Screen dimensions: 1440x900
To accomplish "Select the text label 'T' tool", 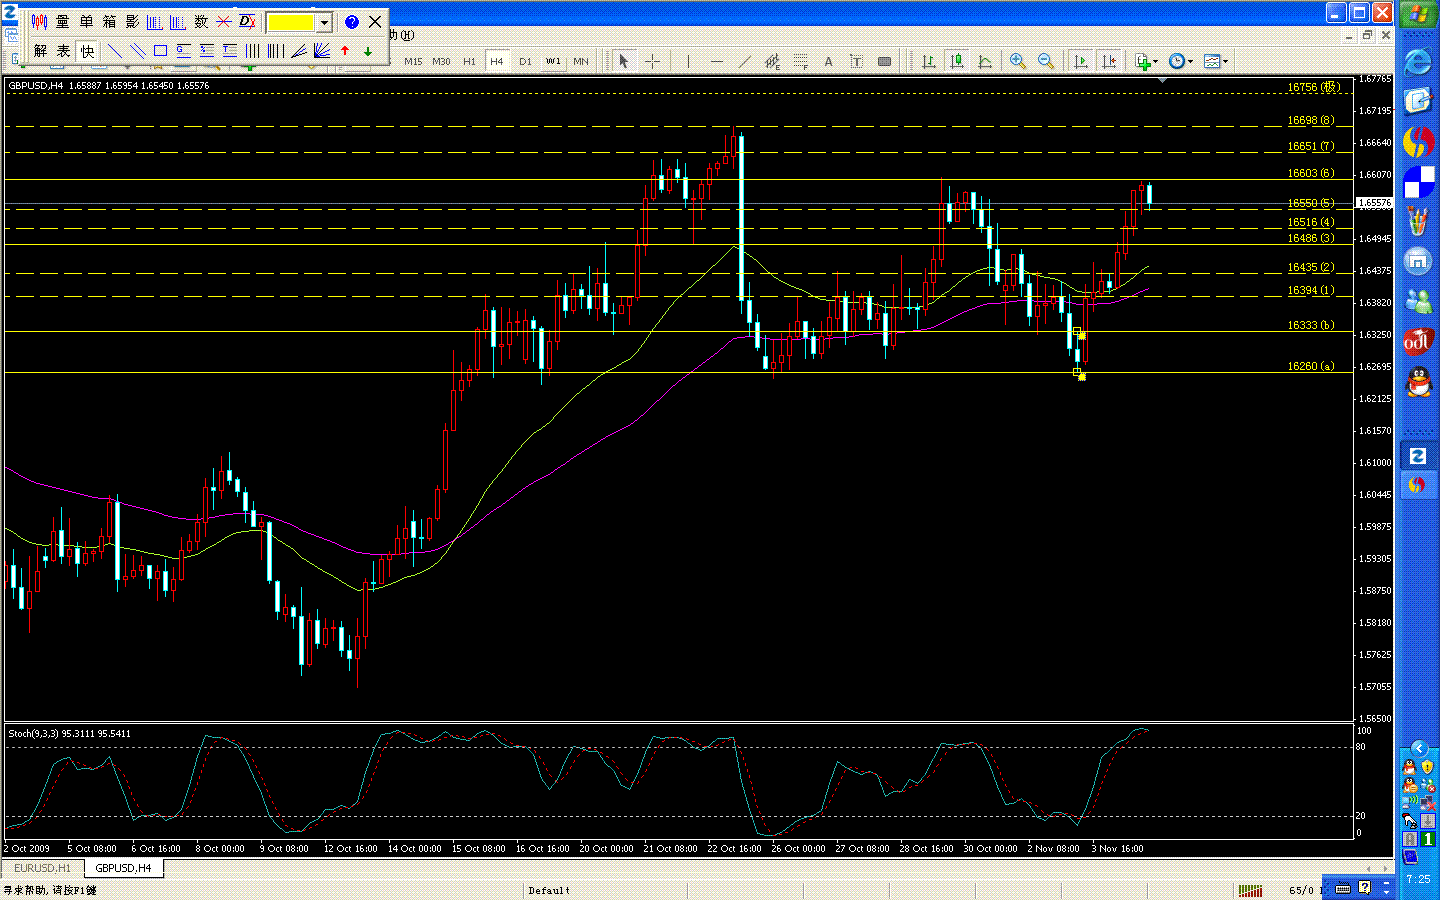I will [x=856, y=61].
